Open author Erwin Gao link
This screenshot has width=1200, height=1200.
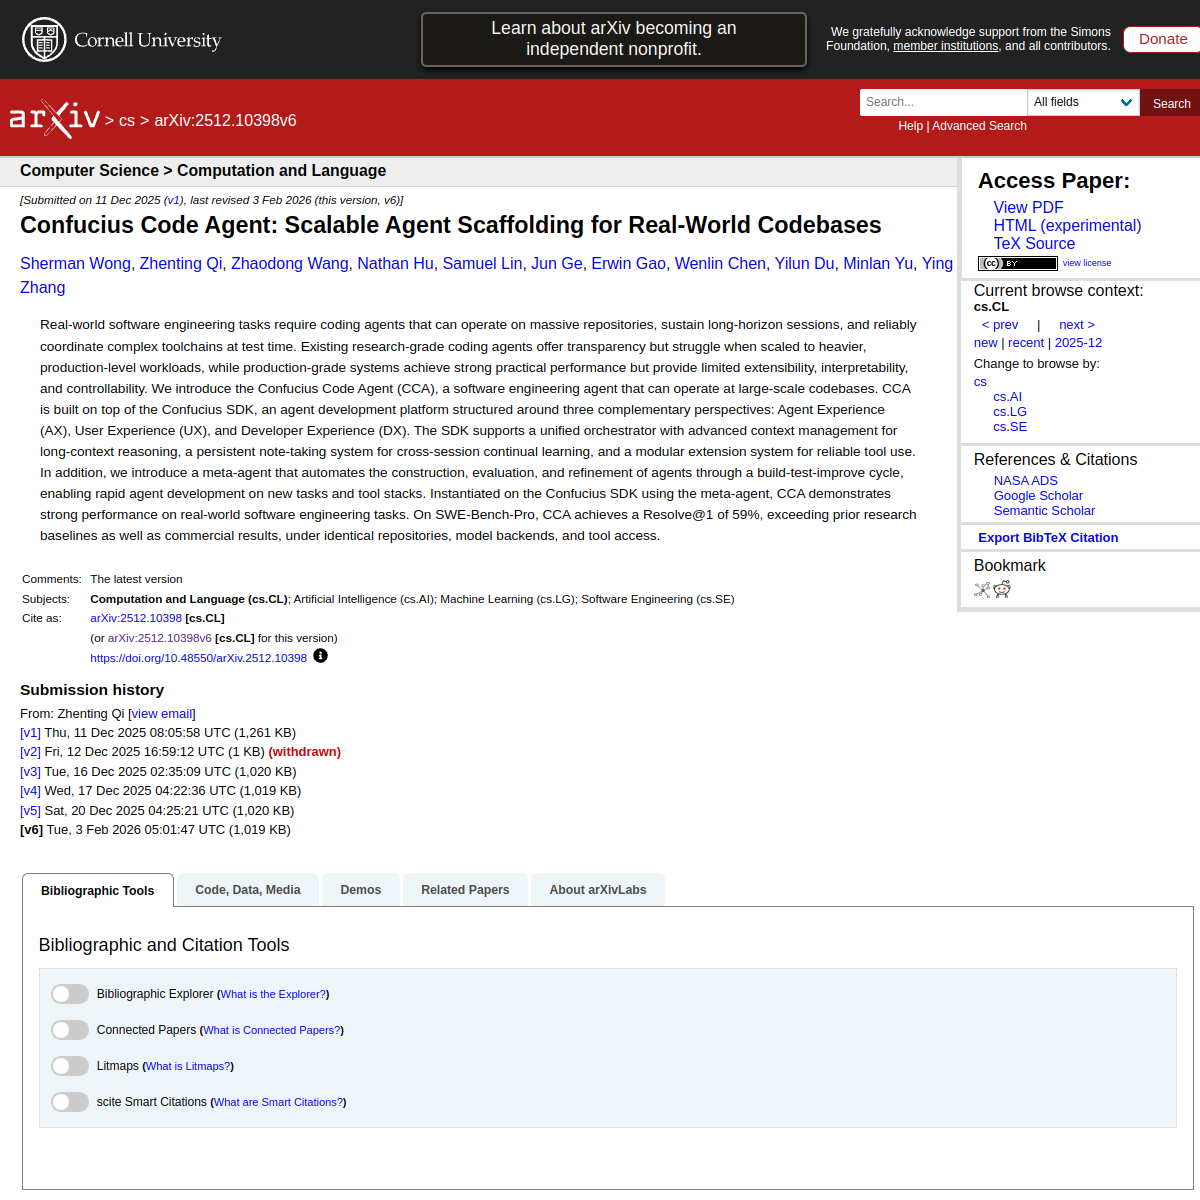point(629,263)
